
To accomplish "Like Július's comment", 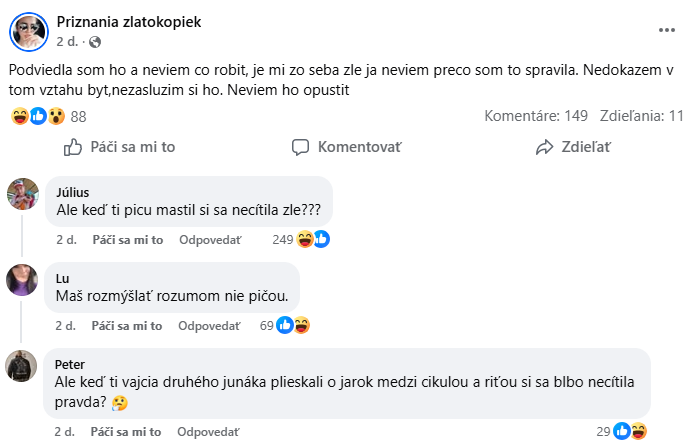I will click(x=127, y=240).
